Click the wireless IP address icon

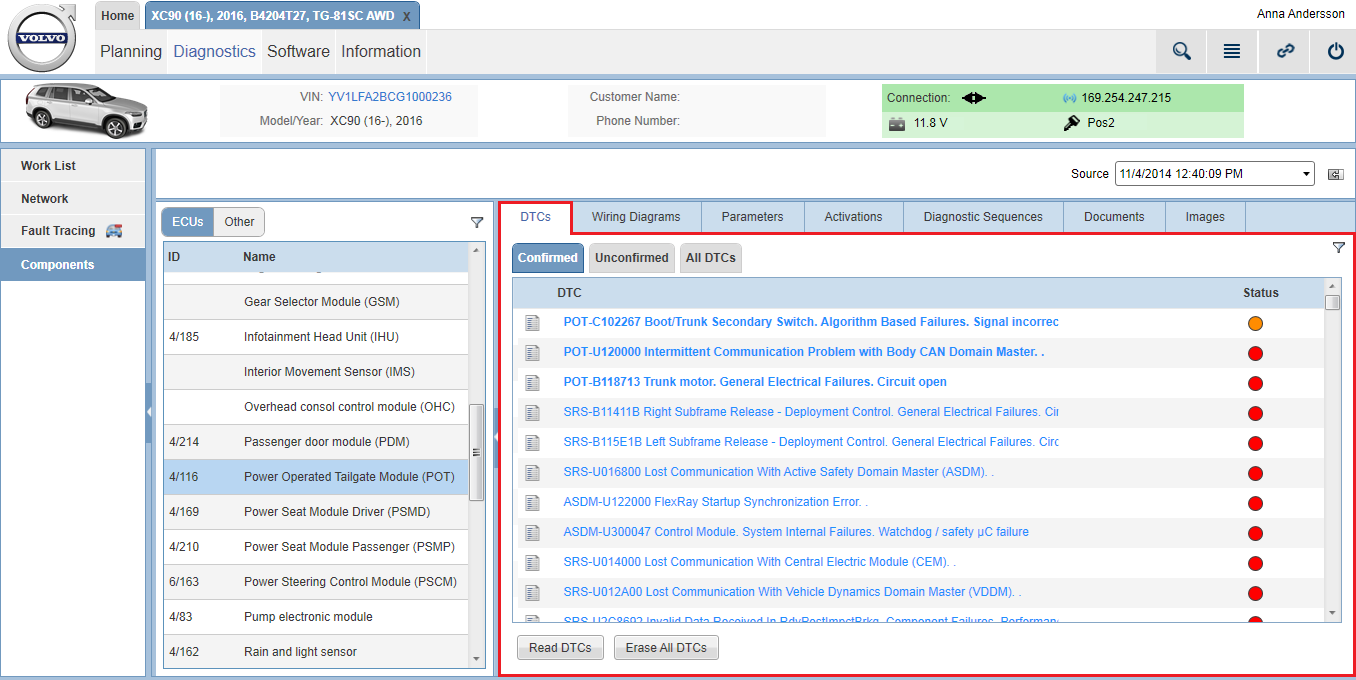pyautogui.click(x=1069, y=98)
